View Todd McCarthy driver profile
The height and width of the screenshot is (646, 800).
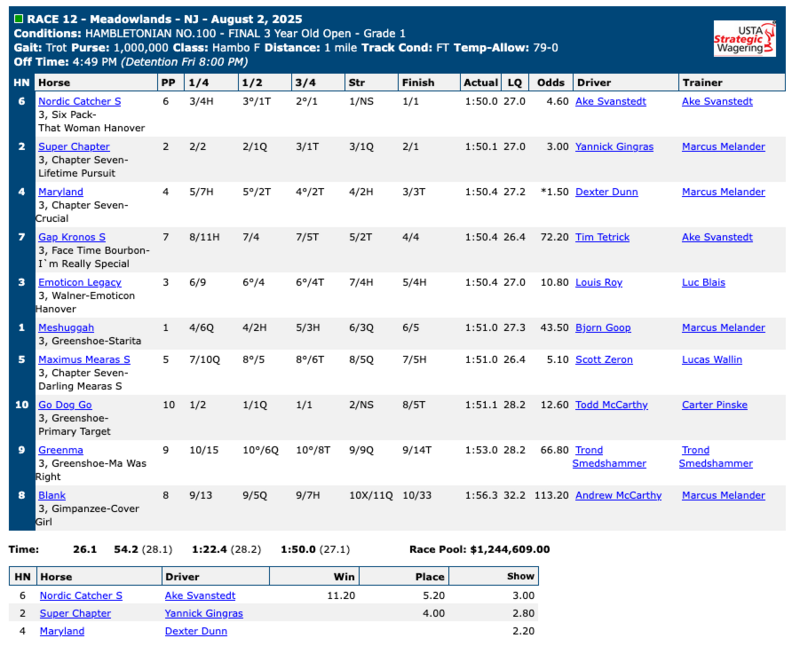pyautogui.click(x=611, y=405)
